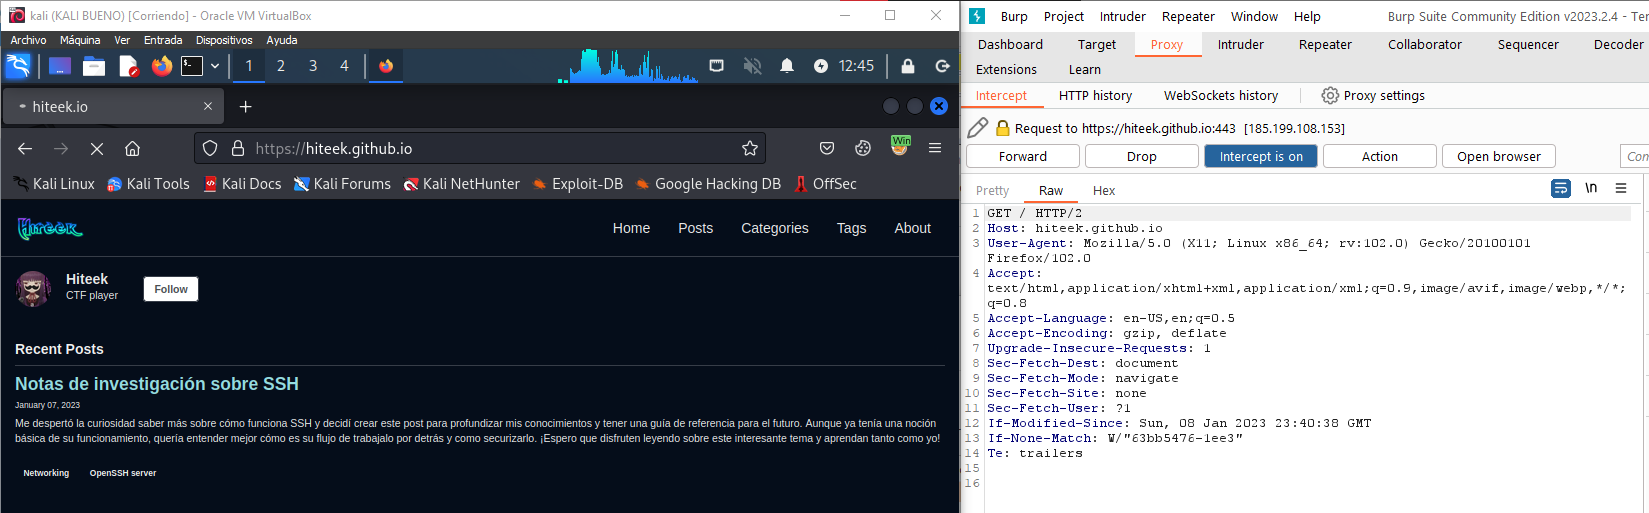Click the Kali dragon applications menu icon
Viewport: 1649px width, 513px height.
pyautogui.click(x=18, y=66)
